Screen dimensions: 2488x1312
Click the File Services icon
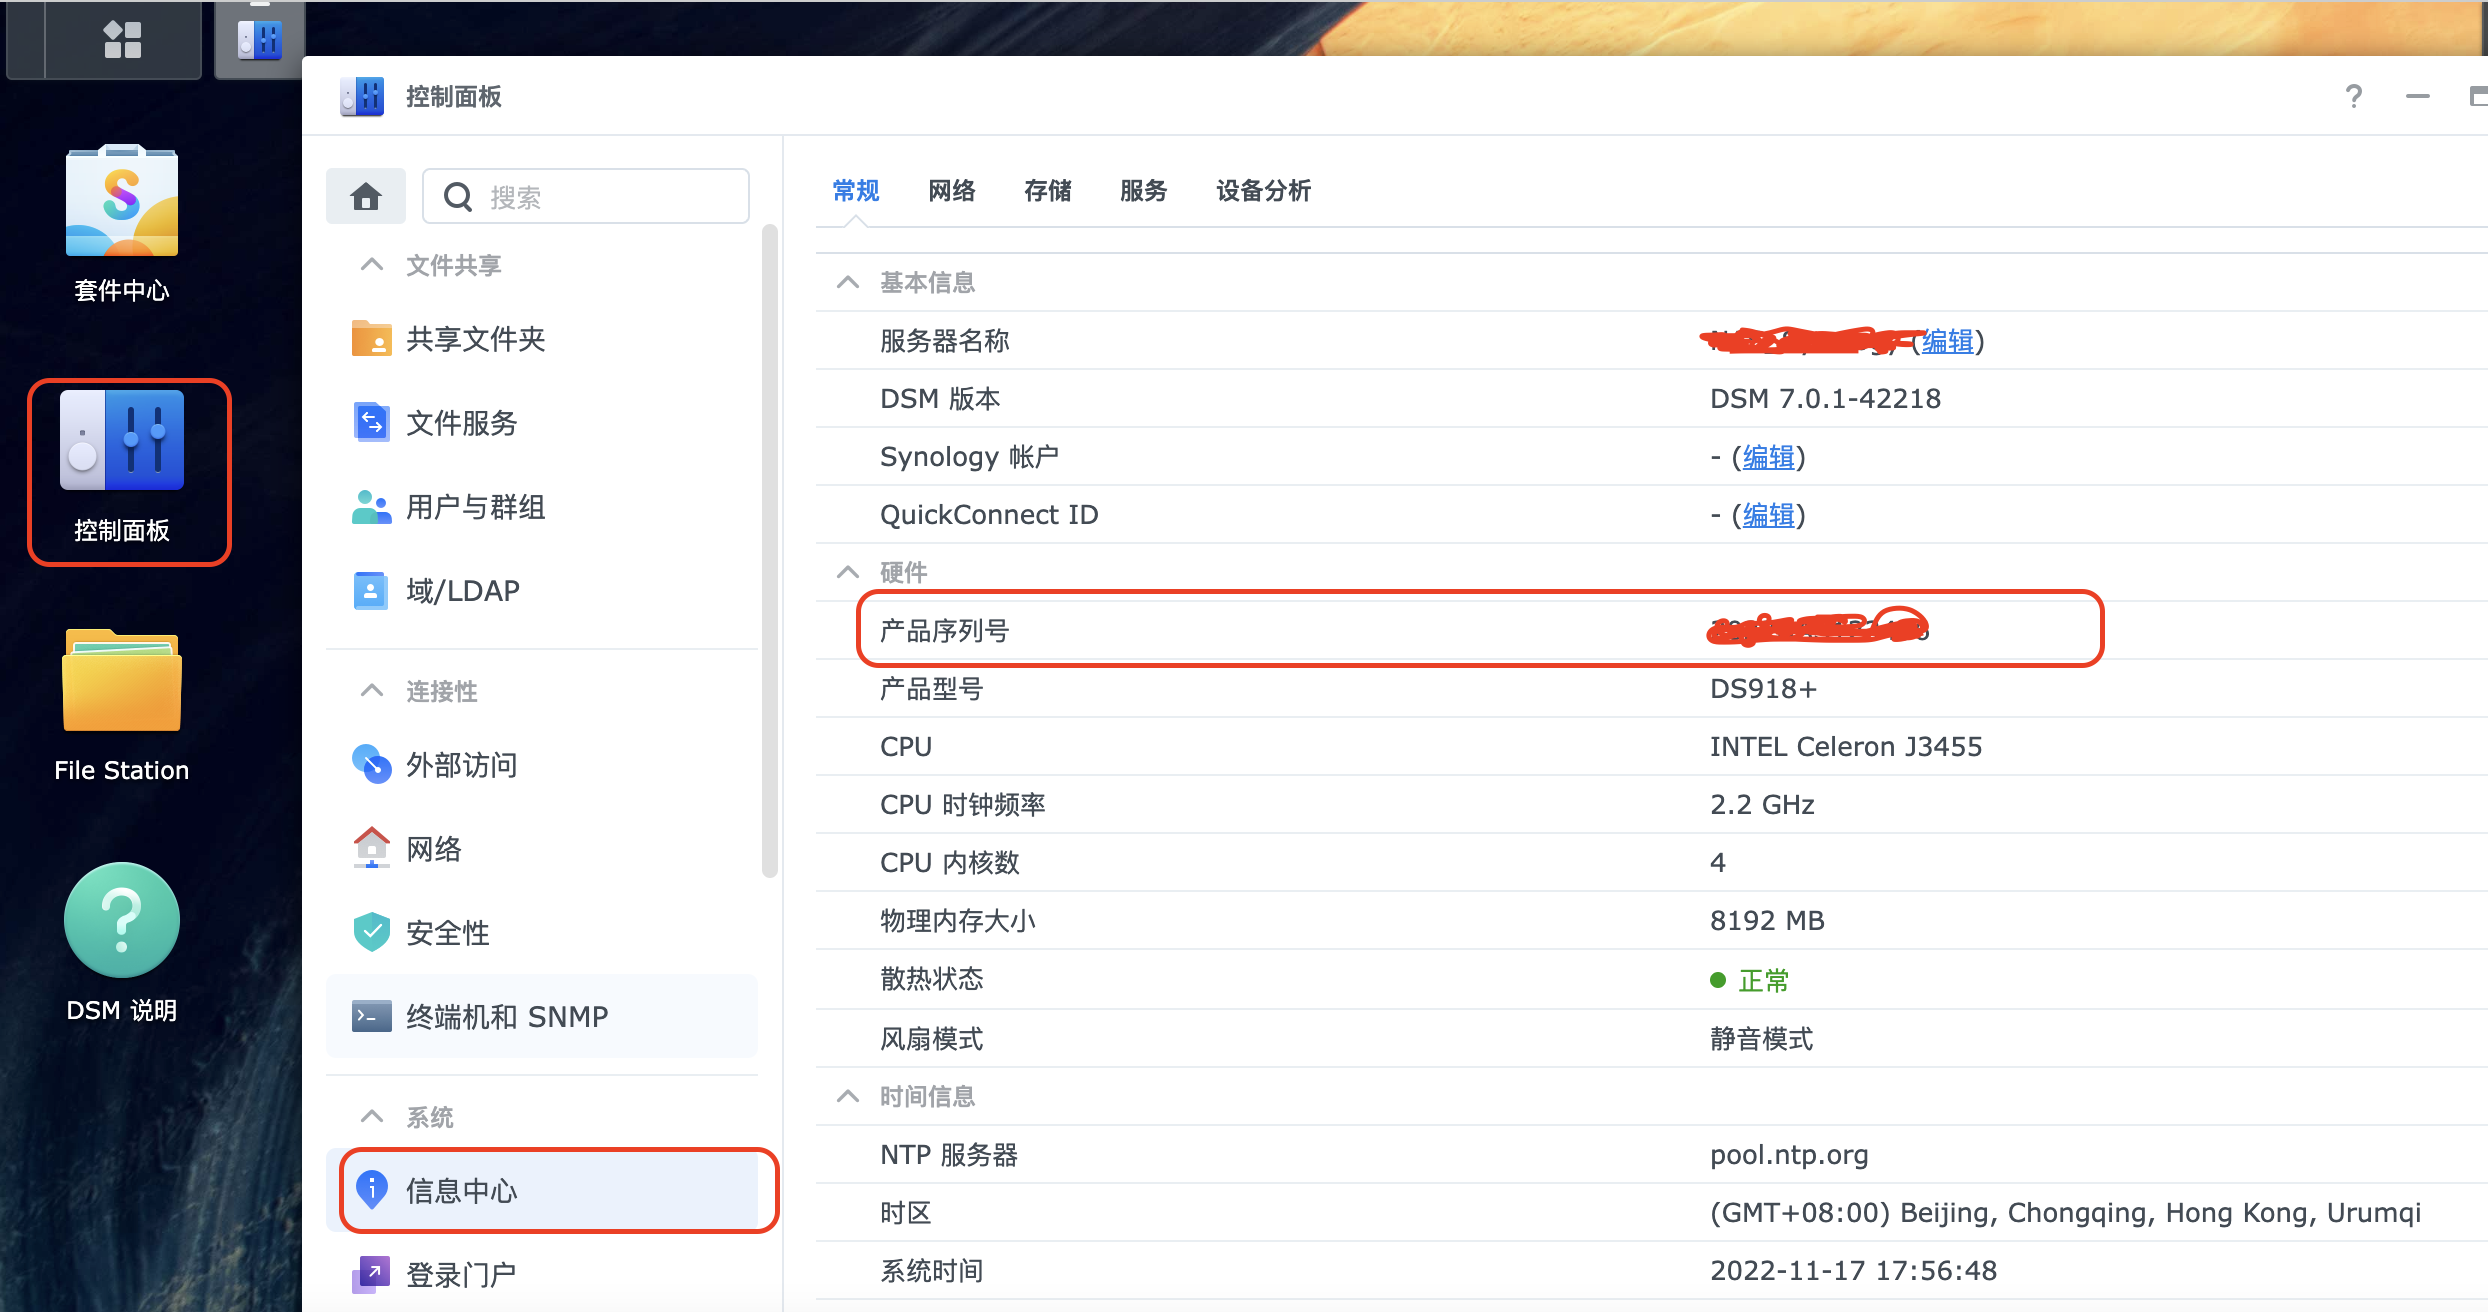[371, 422]
